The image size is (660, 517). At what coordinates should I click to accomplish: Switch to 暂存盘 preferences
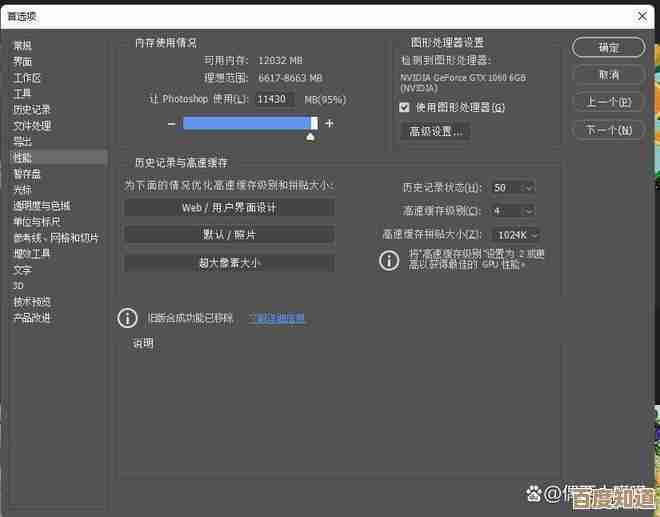[27, 173]
